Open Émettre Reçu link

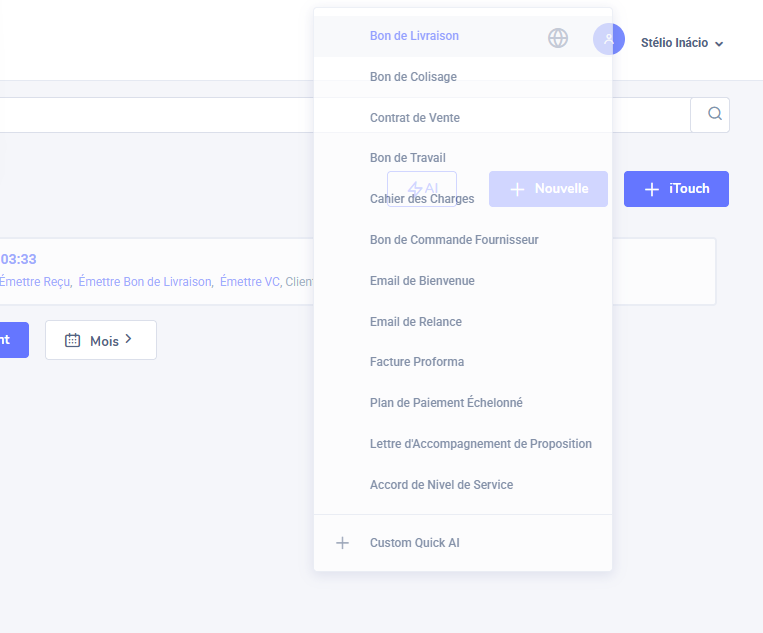point(35,282)
